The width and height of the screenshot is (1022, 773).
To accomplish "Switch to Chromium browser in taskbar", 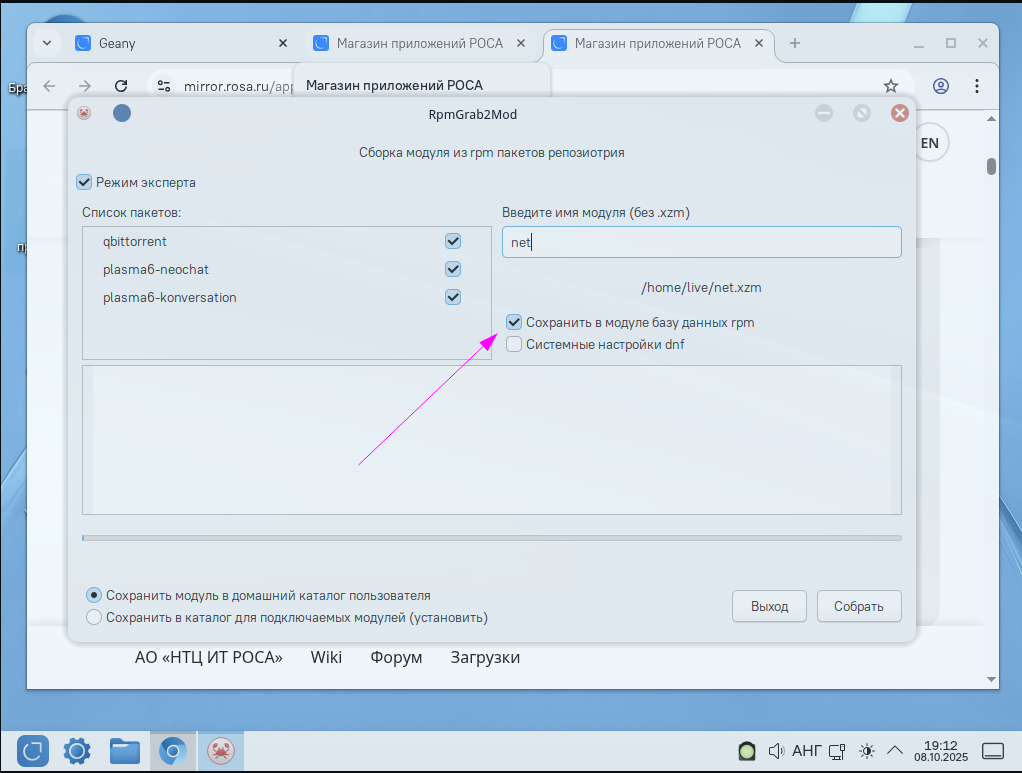I will (173, 751).
